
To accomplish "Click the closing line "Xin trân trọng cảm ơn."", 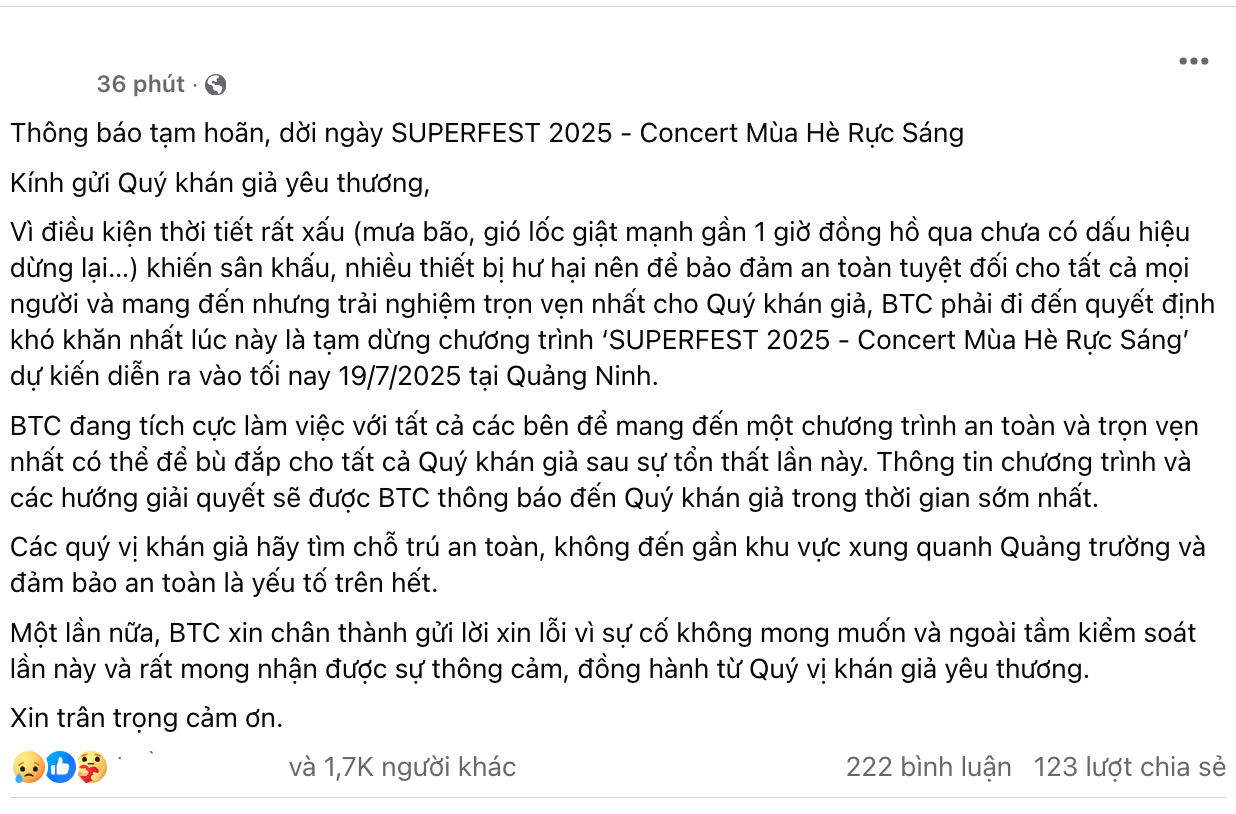I will point(148,717).
